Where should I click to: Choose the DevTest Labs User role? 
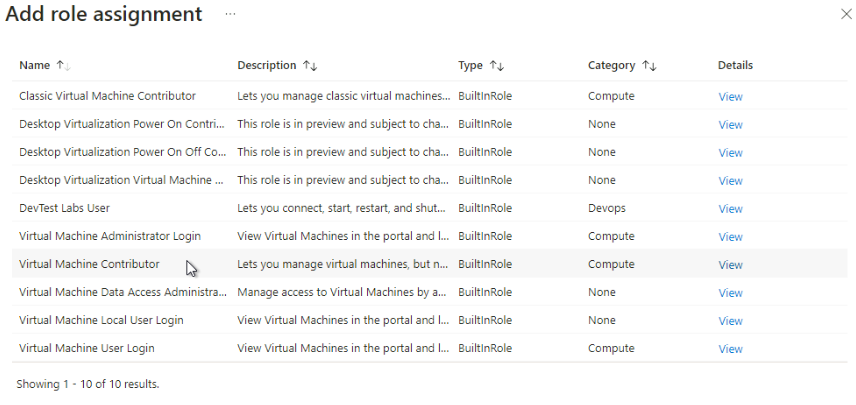tap(64, 208)
